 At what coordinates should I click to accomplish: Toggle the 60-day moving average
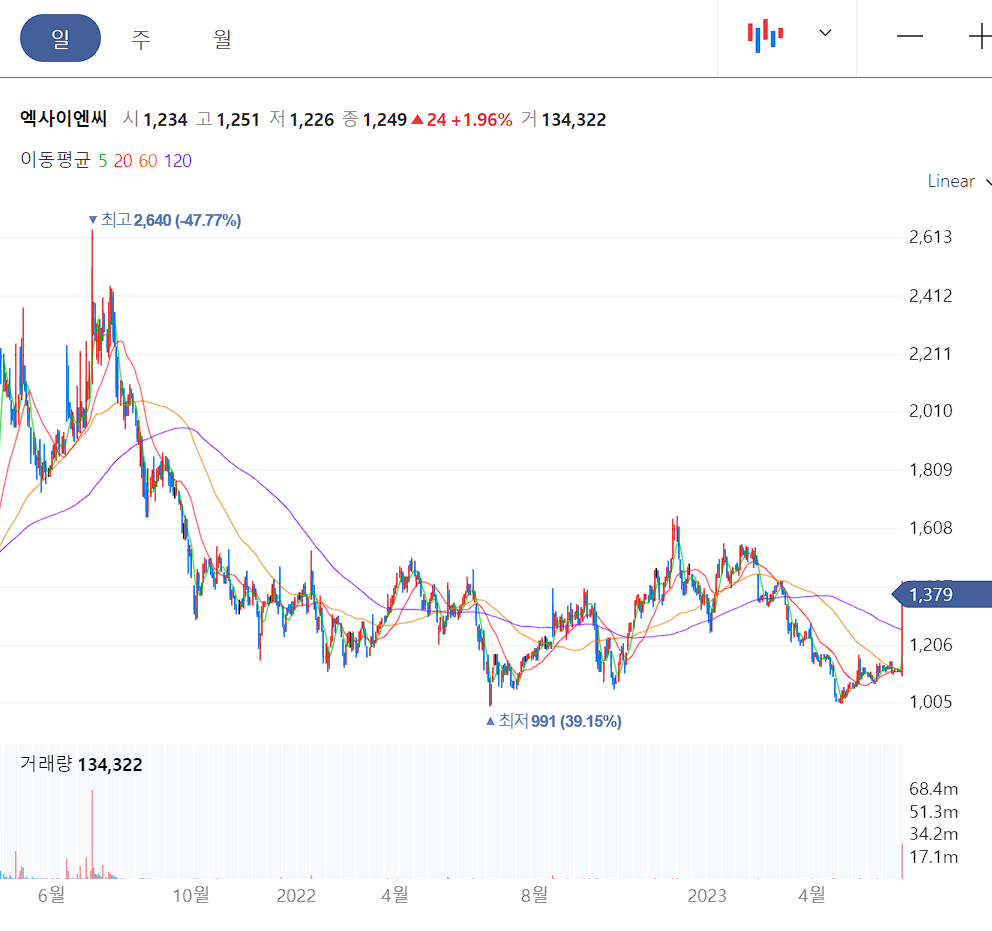147,160
